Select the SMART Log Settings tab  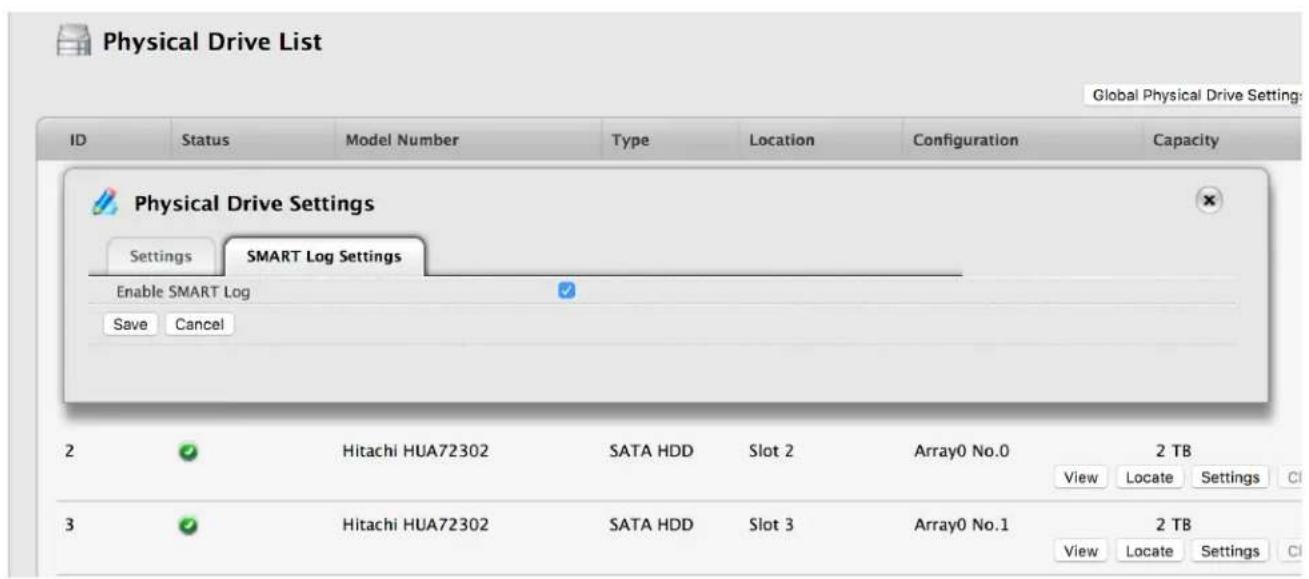coord(324,256)
